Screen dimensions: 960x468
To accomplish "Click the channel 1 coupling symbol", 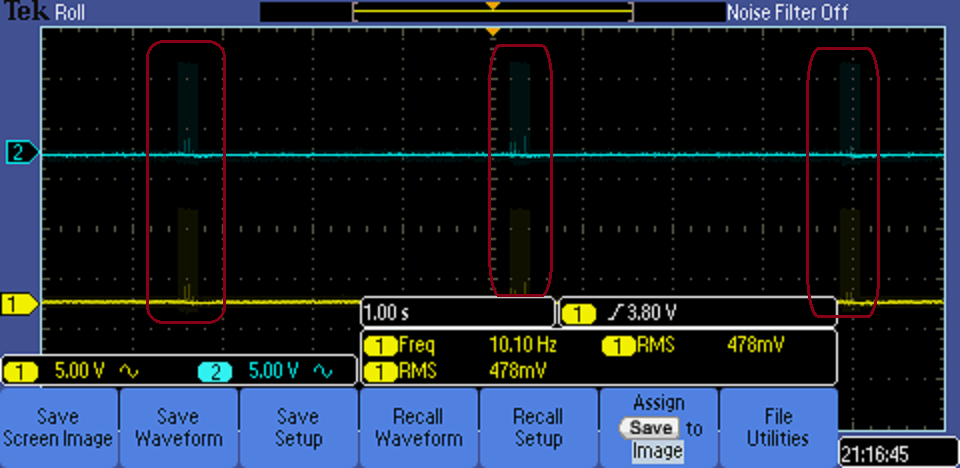I will 129,371.
